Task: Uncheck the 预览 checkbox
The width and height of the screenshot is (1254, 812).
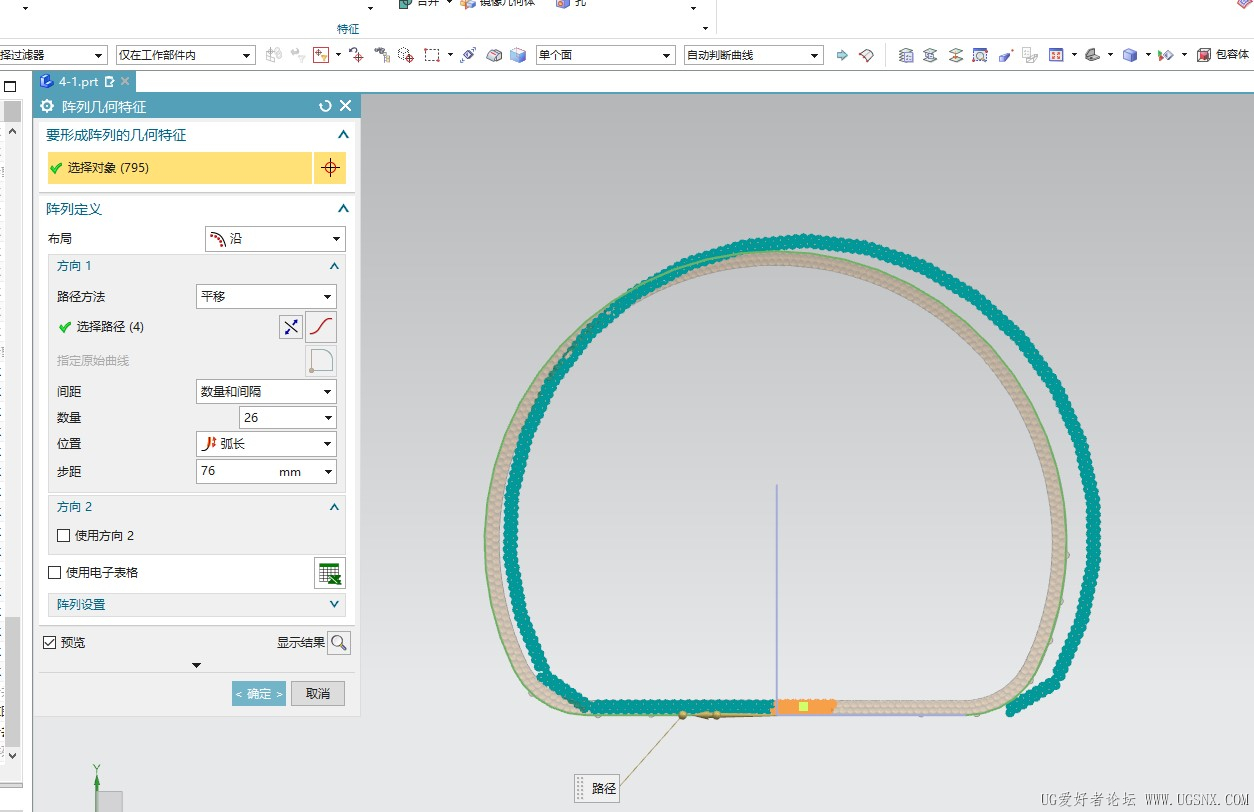Action: click(x=50, y=643)
